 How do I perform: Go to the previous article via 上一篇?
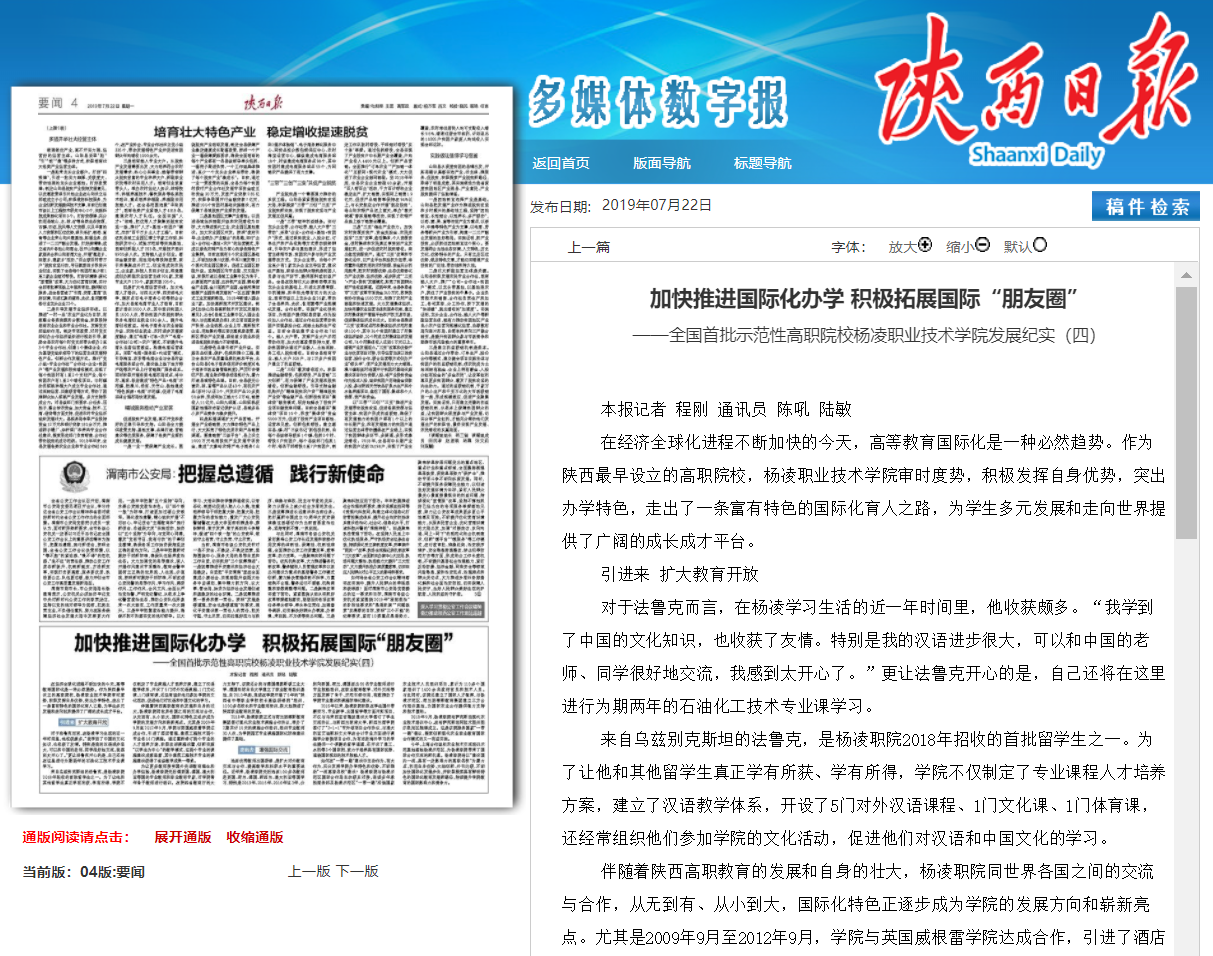(x=588, y=247)
